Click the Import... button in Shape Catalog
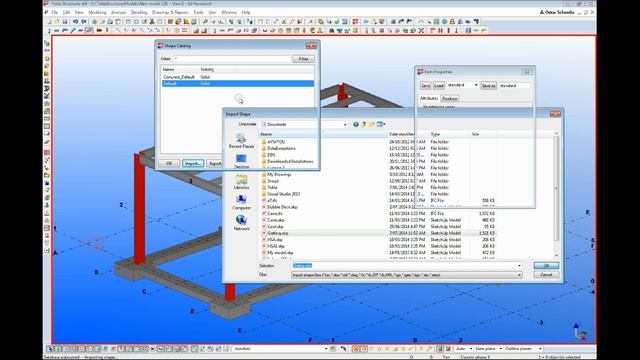Image resolution: width=640 pixels, height=360 pixels. (193, 163)
